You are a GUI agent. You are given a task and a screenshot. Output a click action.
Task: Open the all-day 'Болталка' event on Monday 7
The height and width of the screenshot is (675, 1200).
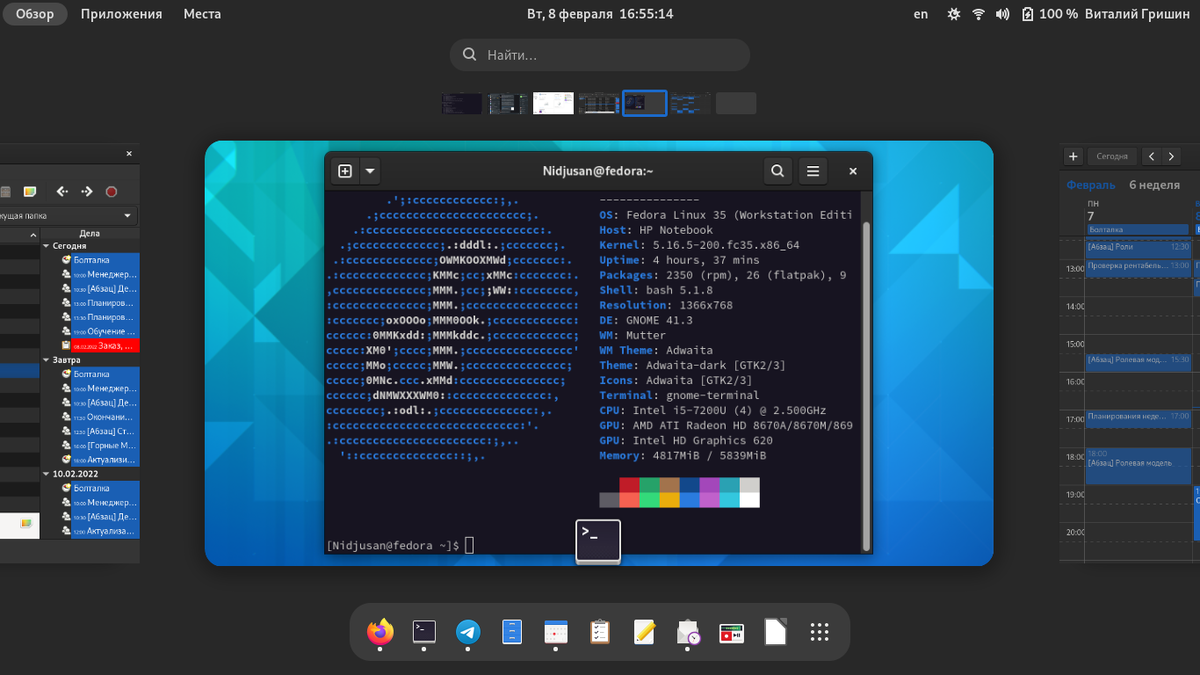click(1138, 230)
